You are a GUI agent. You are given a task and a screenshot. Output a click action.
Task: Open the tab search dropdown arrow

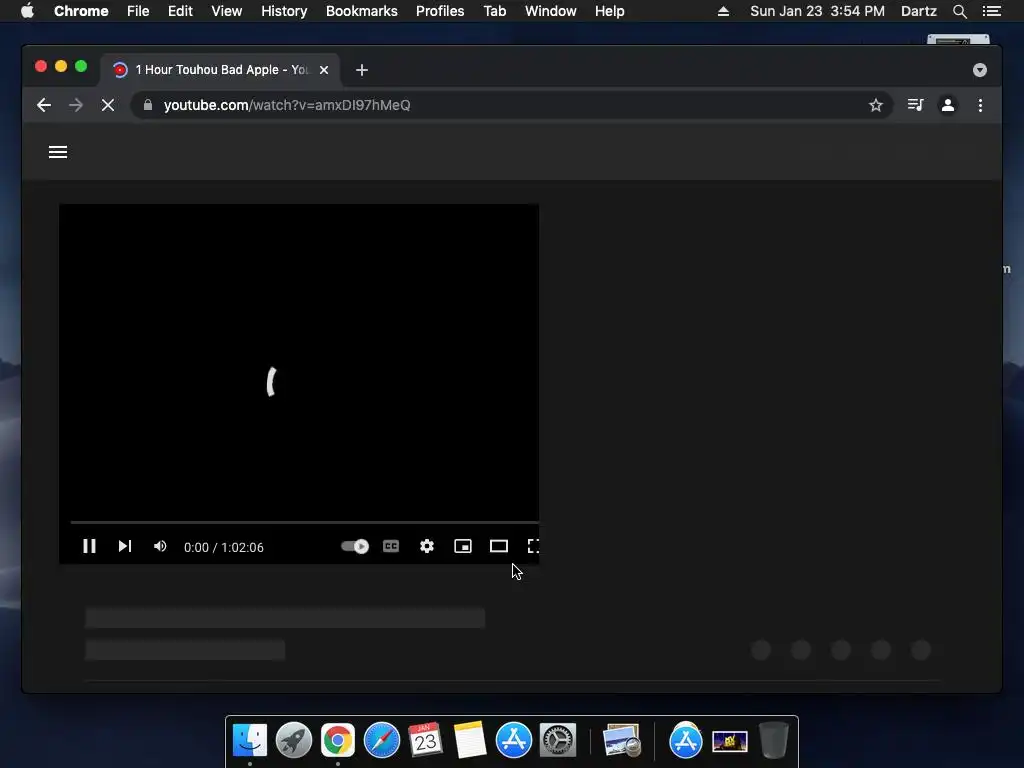[x=980, y=70]
